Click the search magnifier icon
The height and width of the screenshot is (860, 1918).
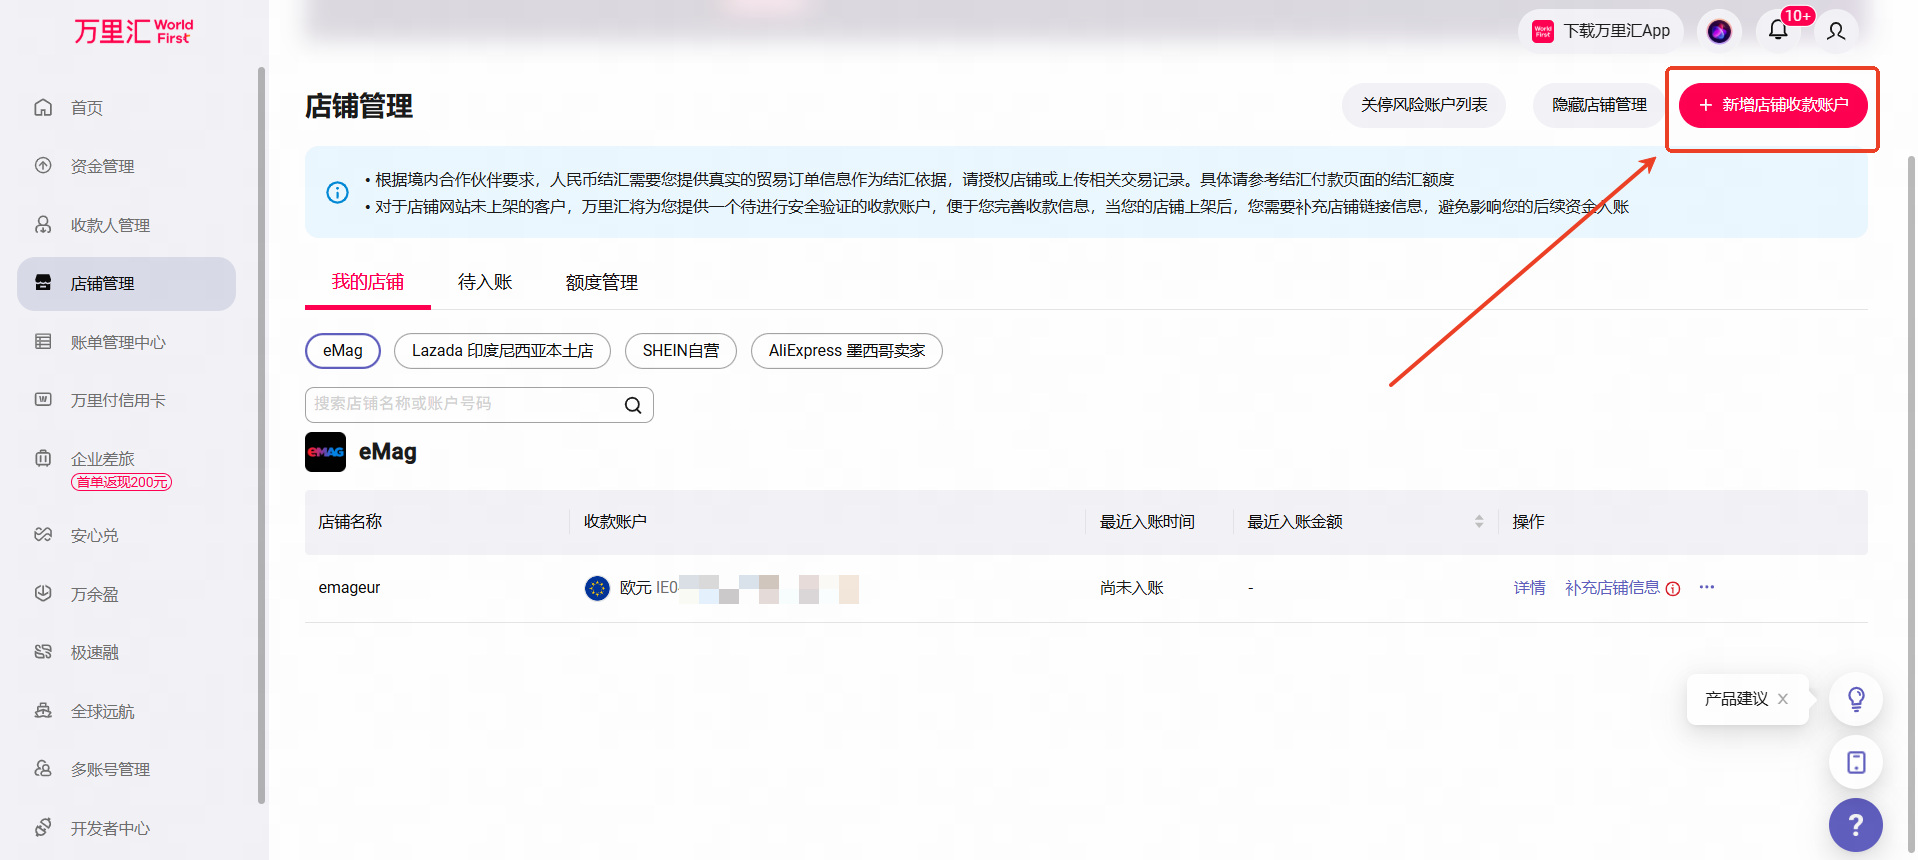pos(633,405)
